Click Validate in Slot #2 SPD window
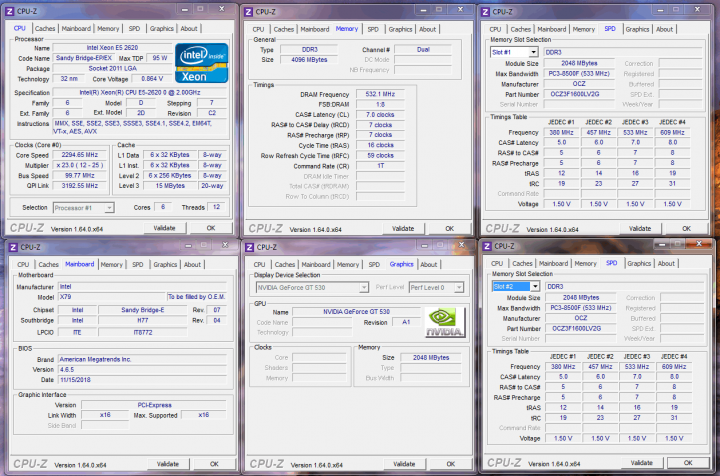Image resolution: width=720 pixels, height=476 pixels. [642, 463]
